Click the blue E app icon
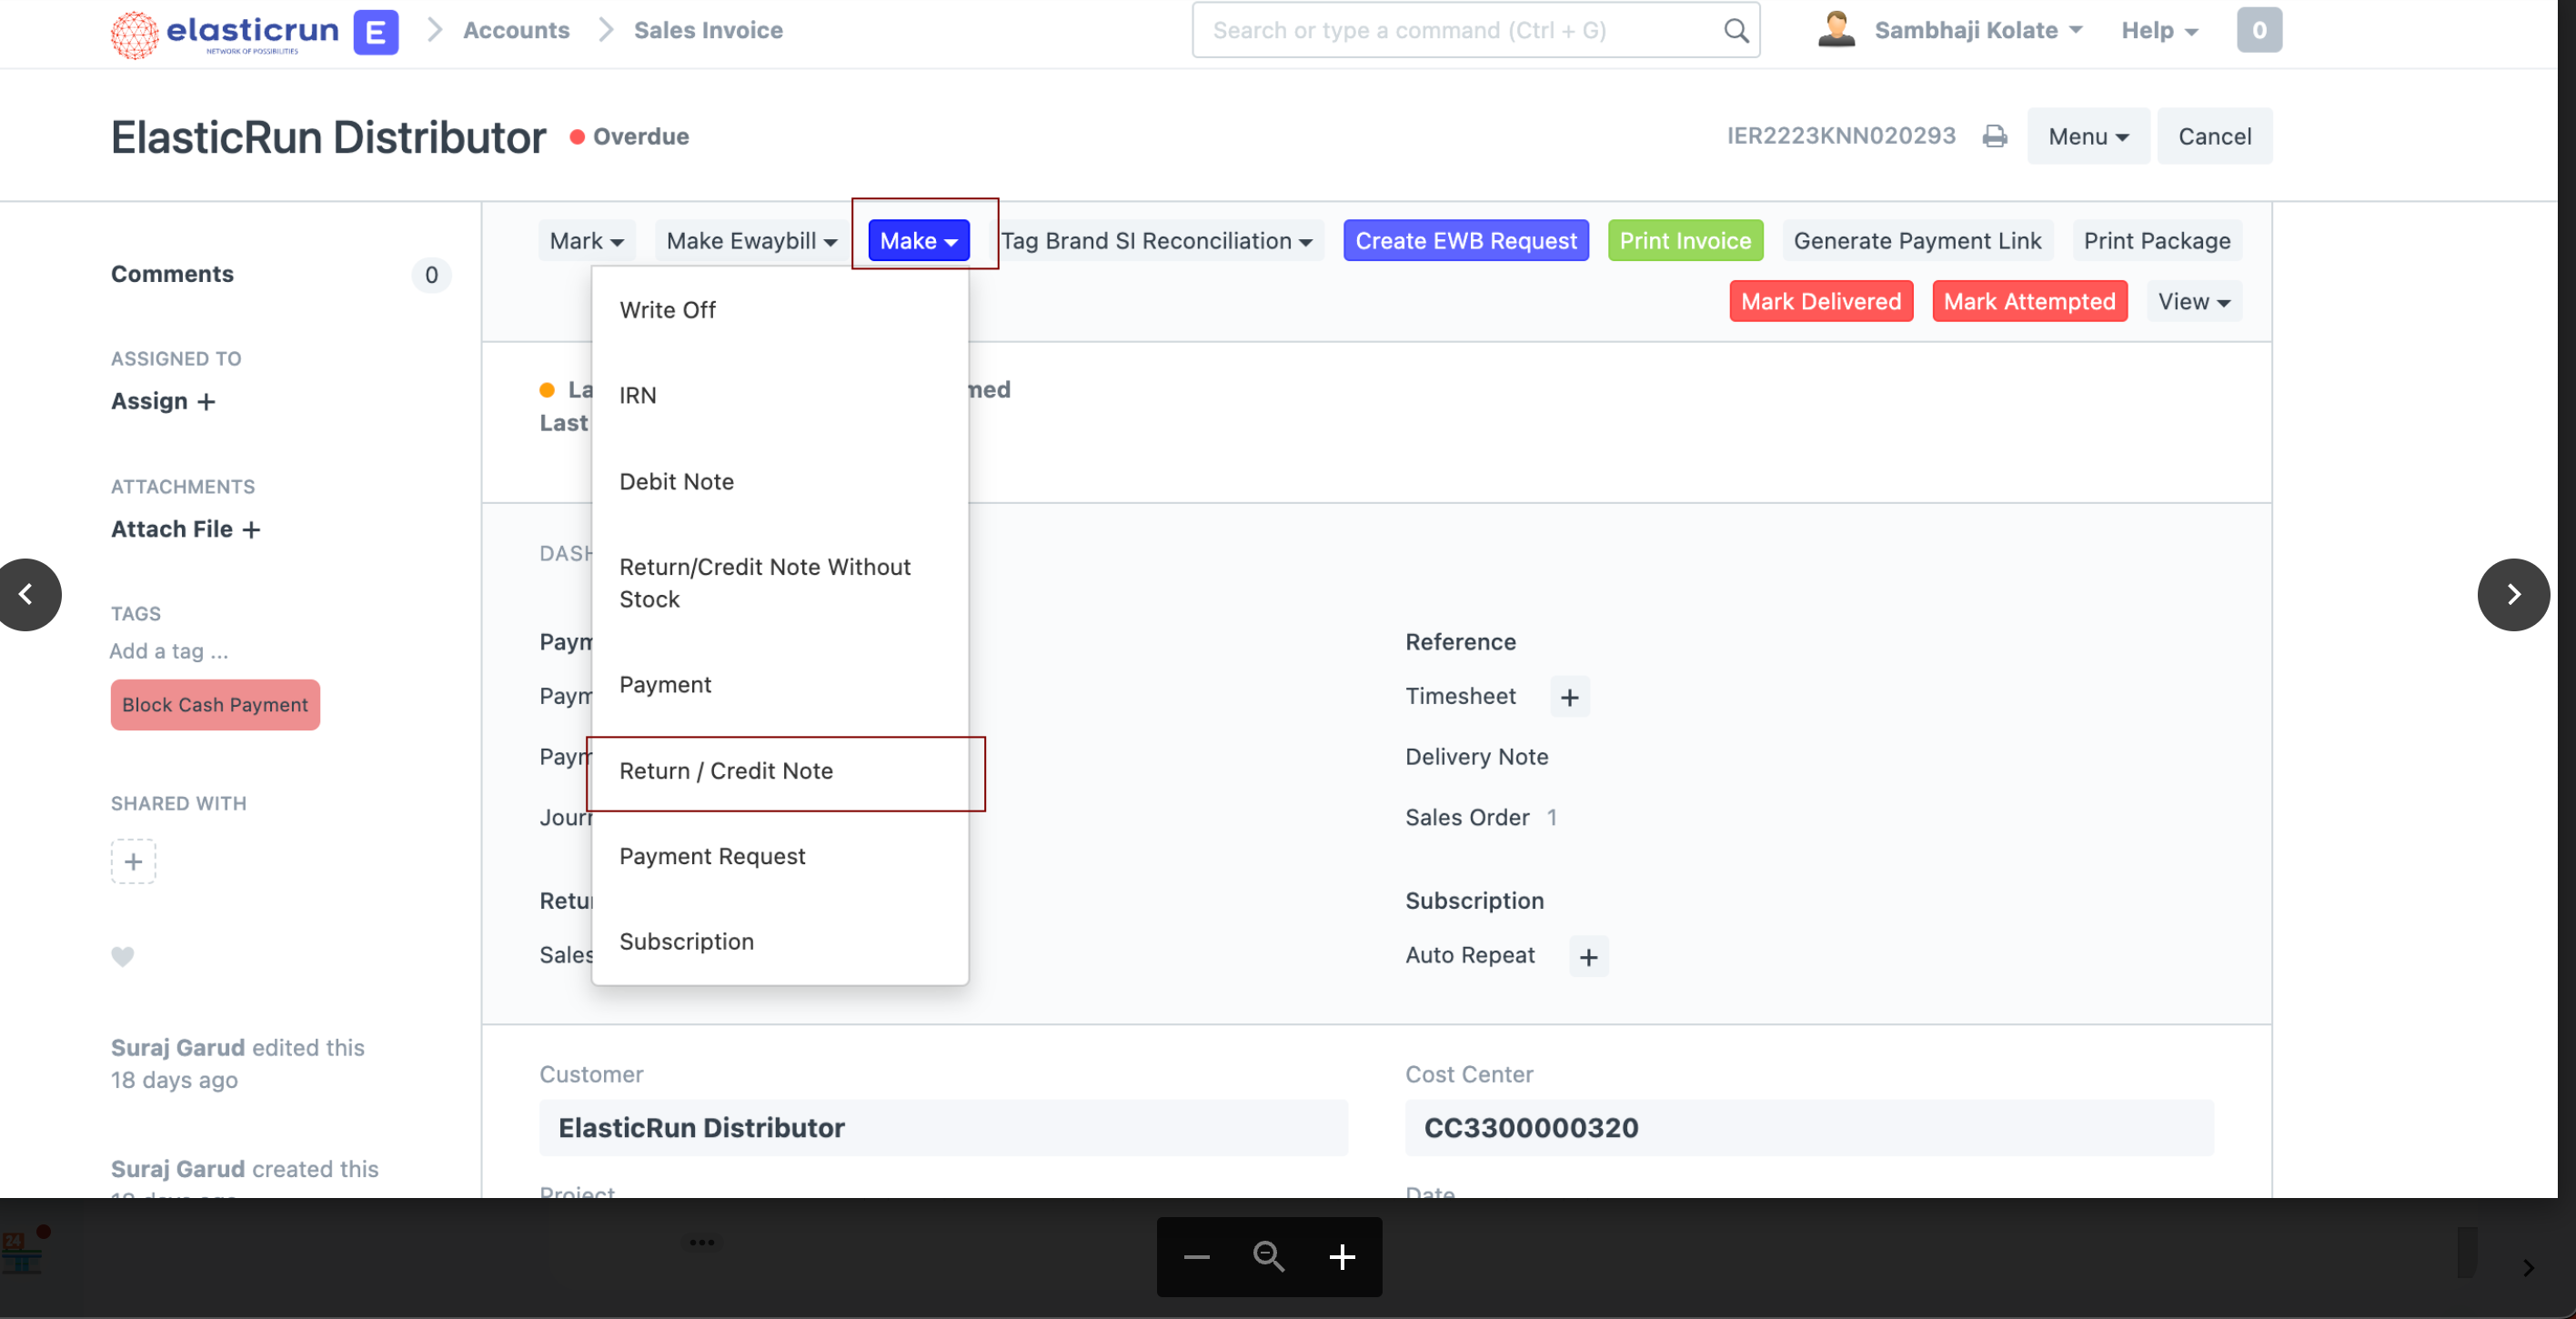Screen dimensions: 2576x1319 [x=376, y=32]
